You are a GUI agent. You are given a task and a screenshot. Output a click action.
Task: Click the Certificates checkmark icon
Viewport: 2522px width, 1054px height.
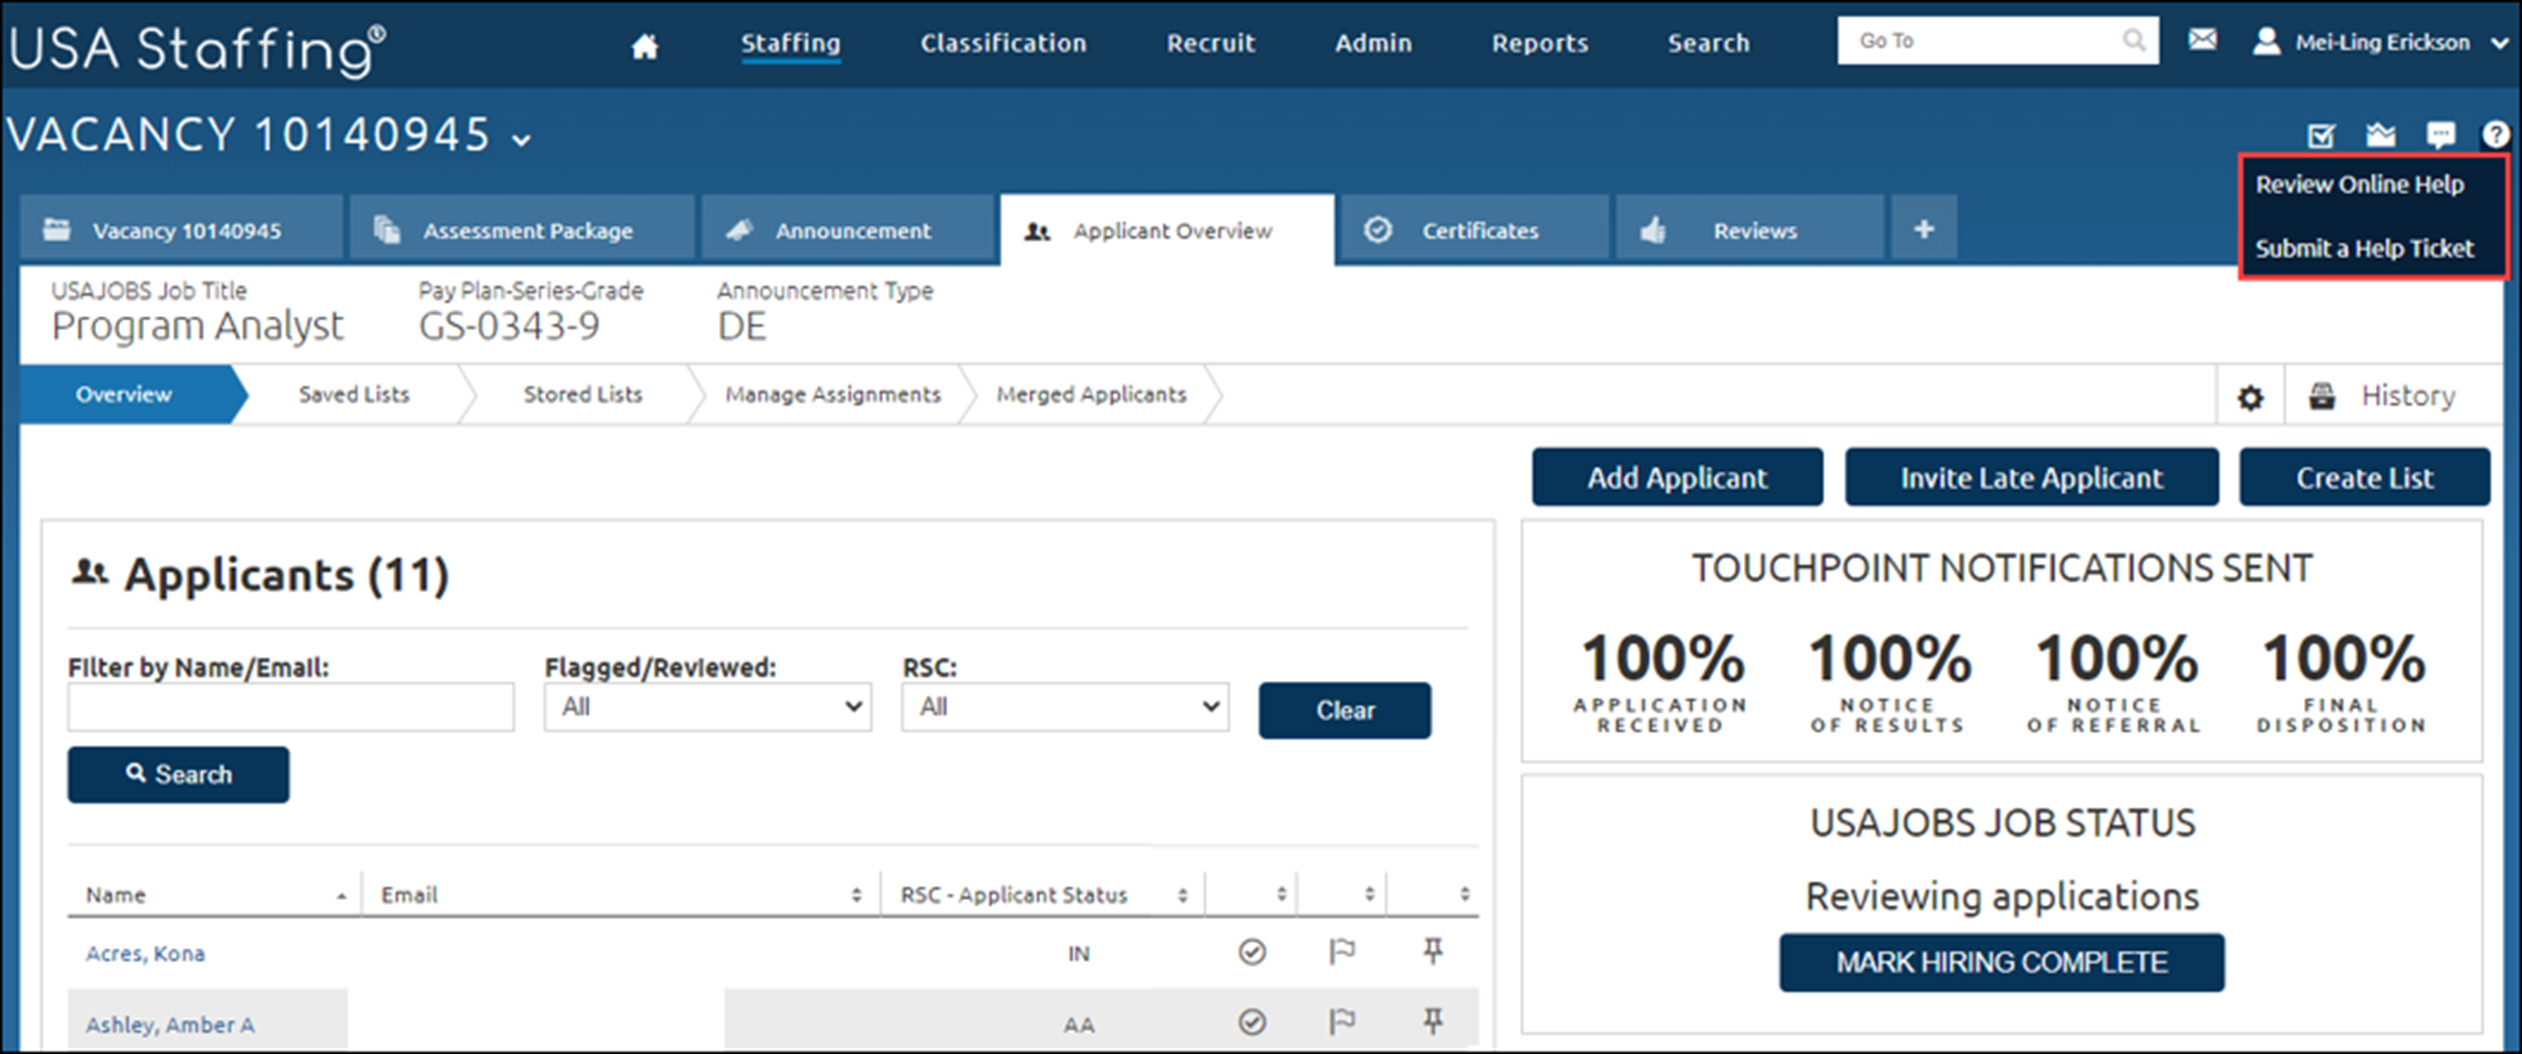pos(1378,230)
